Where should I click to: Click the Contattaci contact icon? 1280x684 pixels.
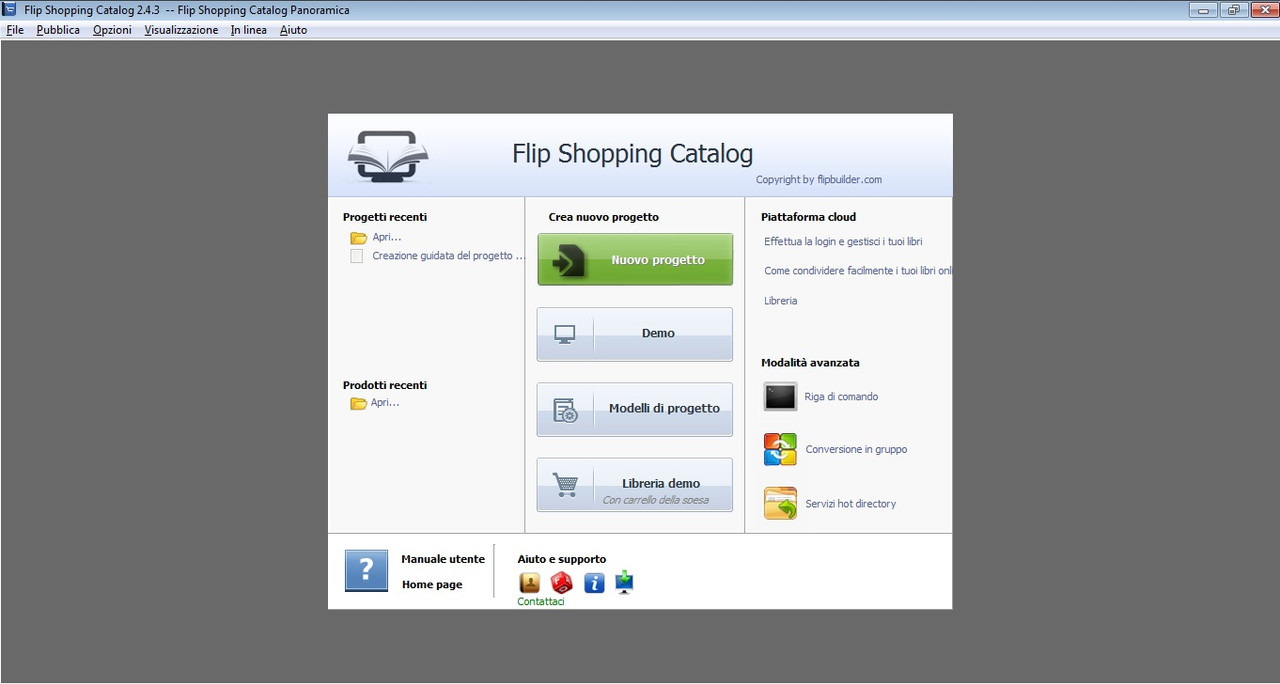tap(529, 583)
